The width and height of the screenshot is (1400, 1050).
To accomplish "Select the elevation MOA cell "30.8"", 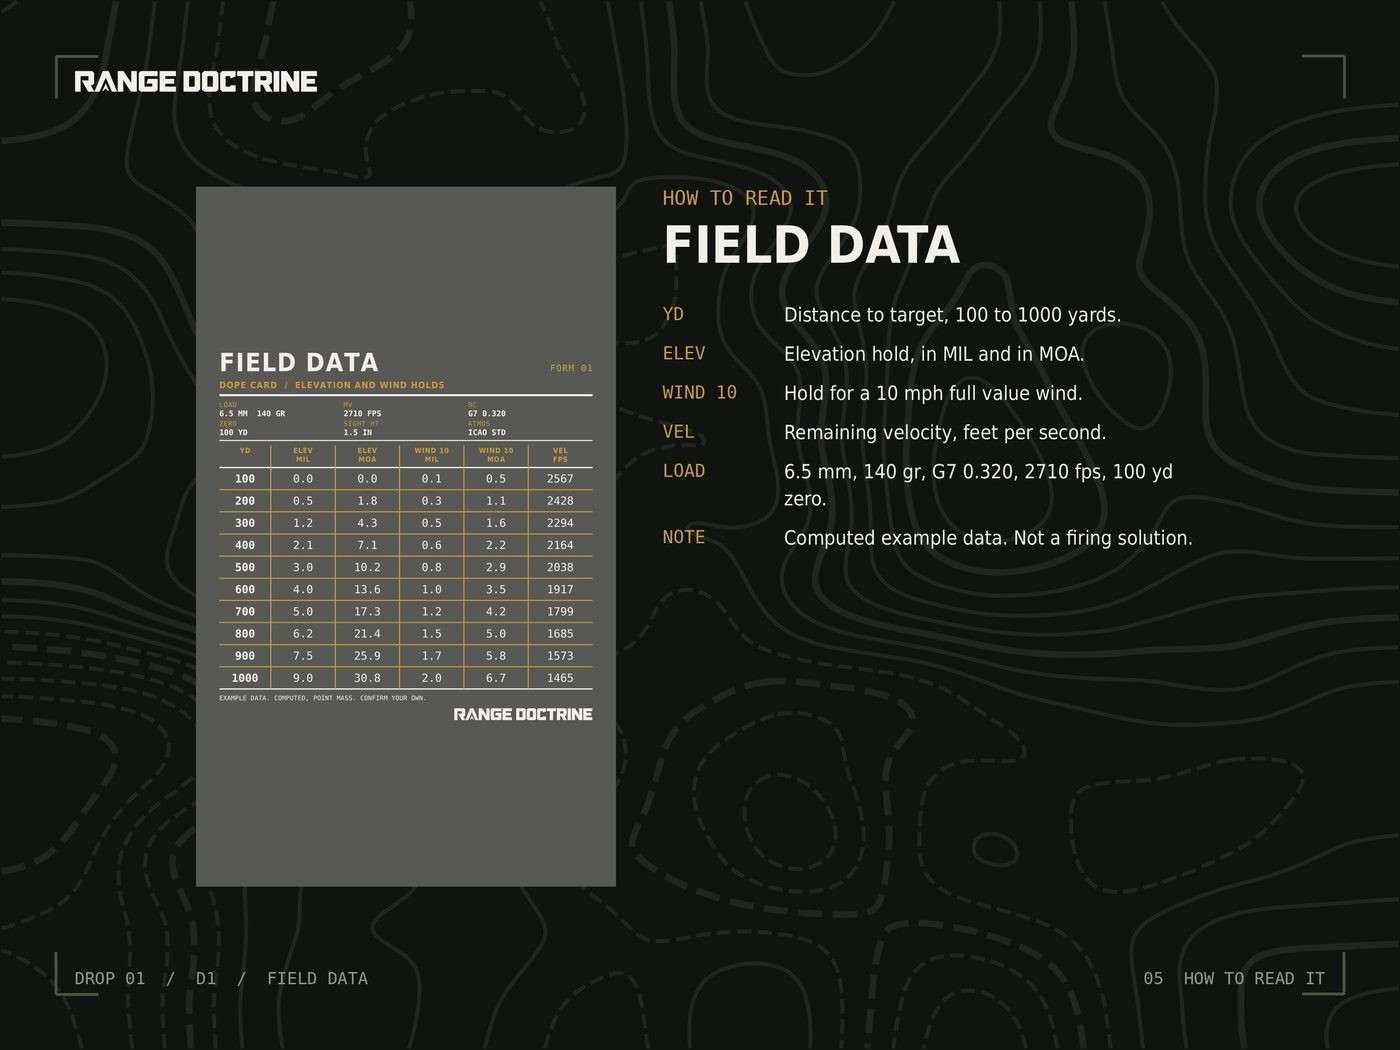I will click(x=367, y=678).
